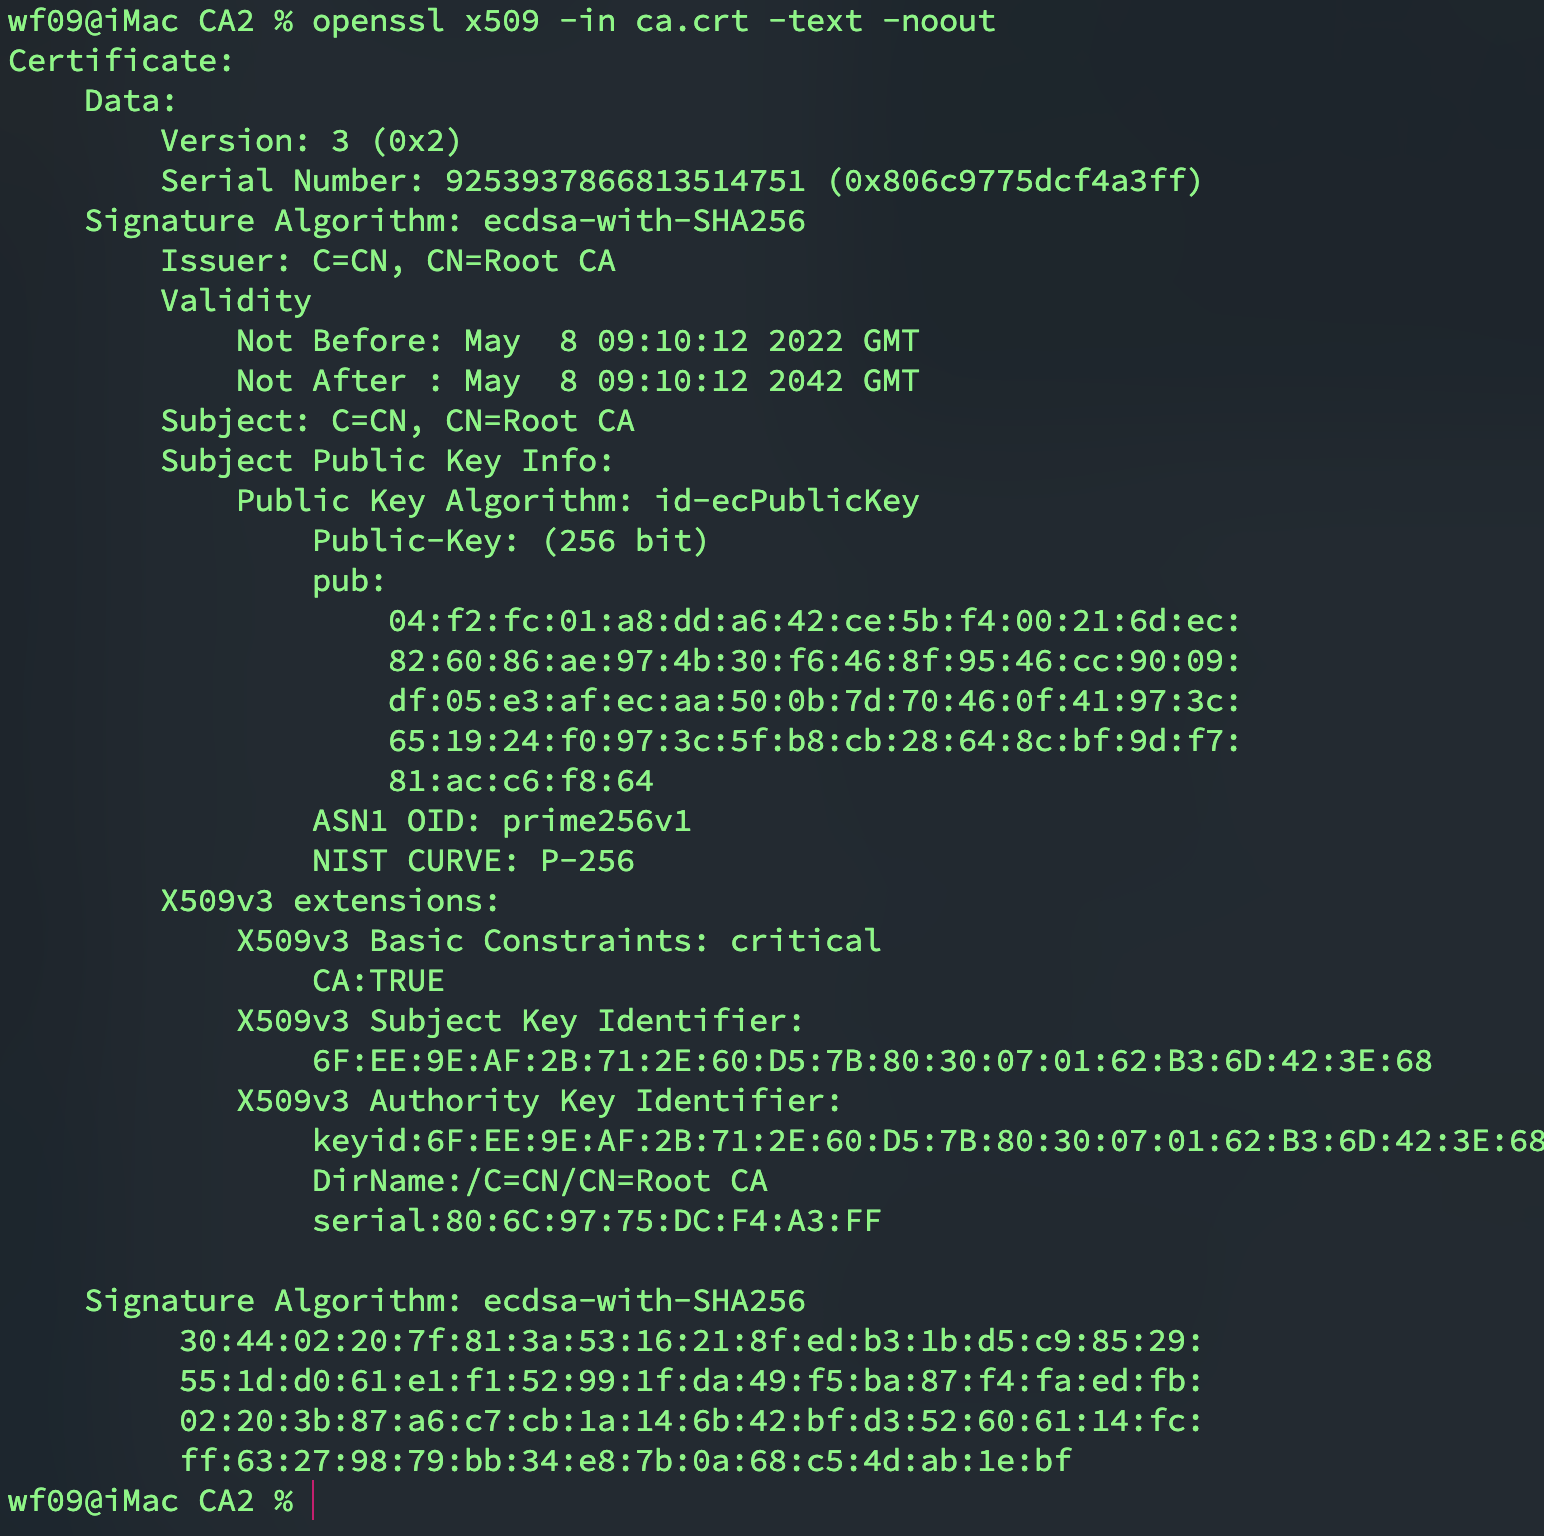Click the Issuer line text
Viewport: 1544px width, 1536px height.
click(388, 261)
